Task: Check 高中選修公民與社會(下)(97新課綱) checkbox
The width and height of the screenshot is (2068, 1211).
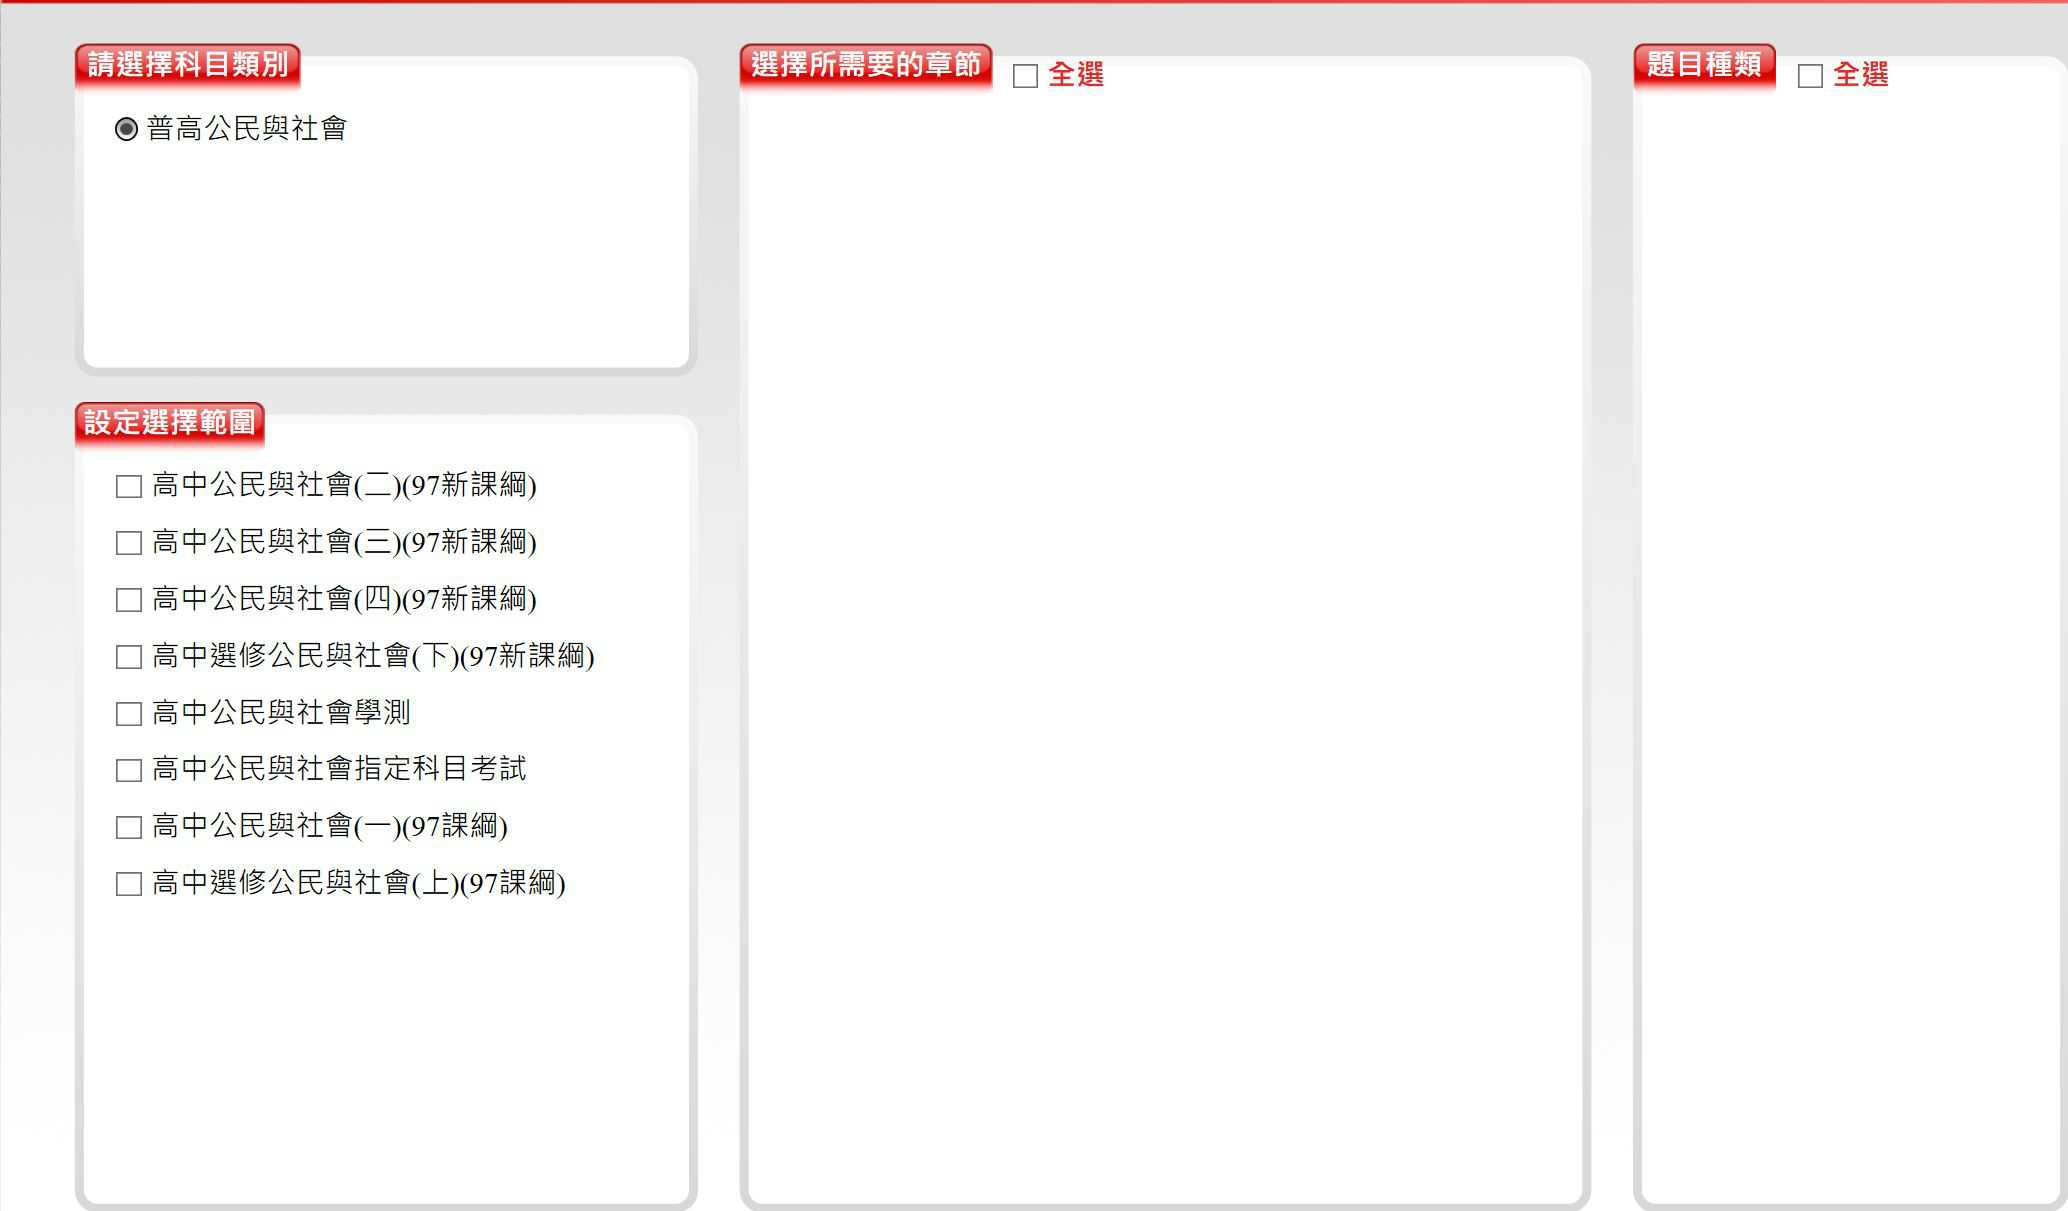Action: point(129,657)
